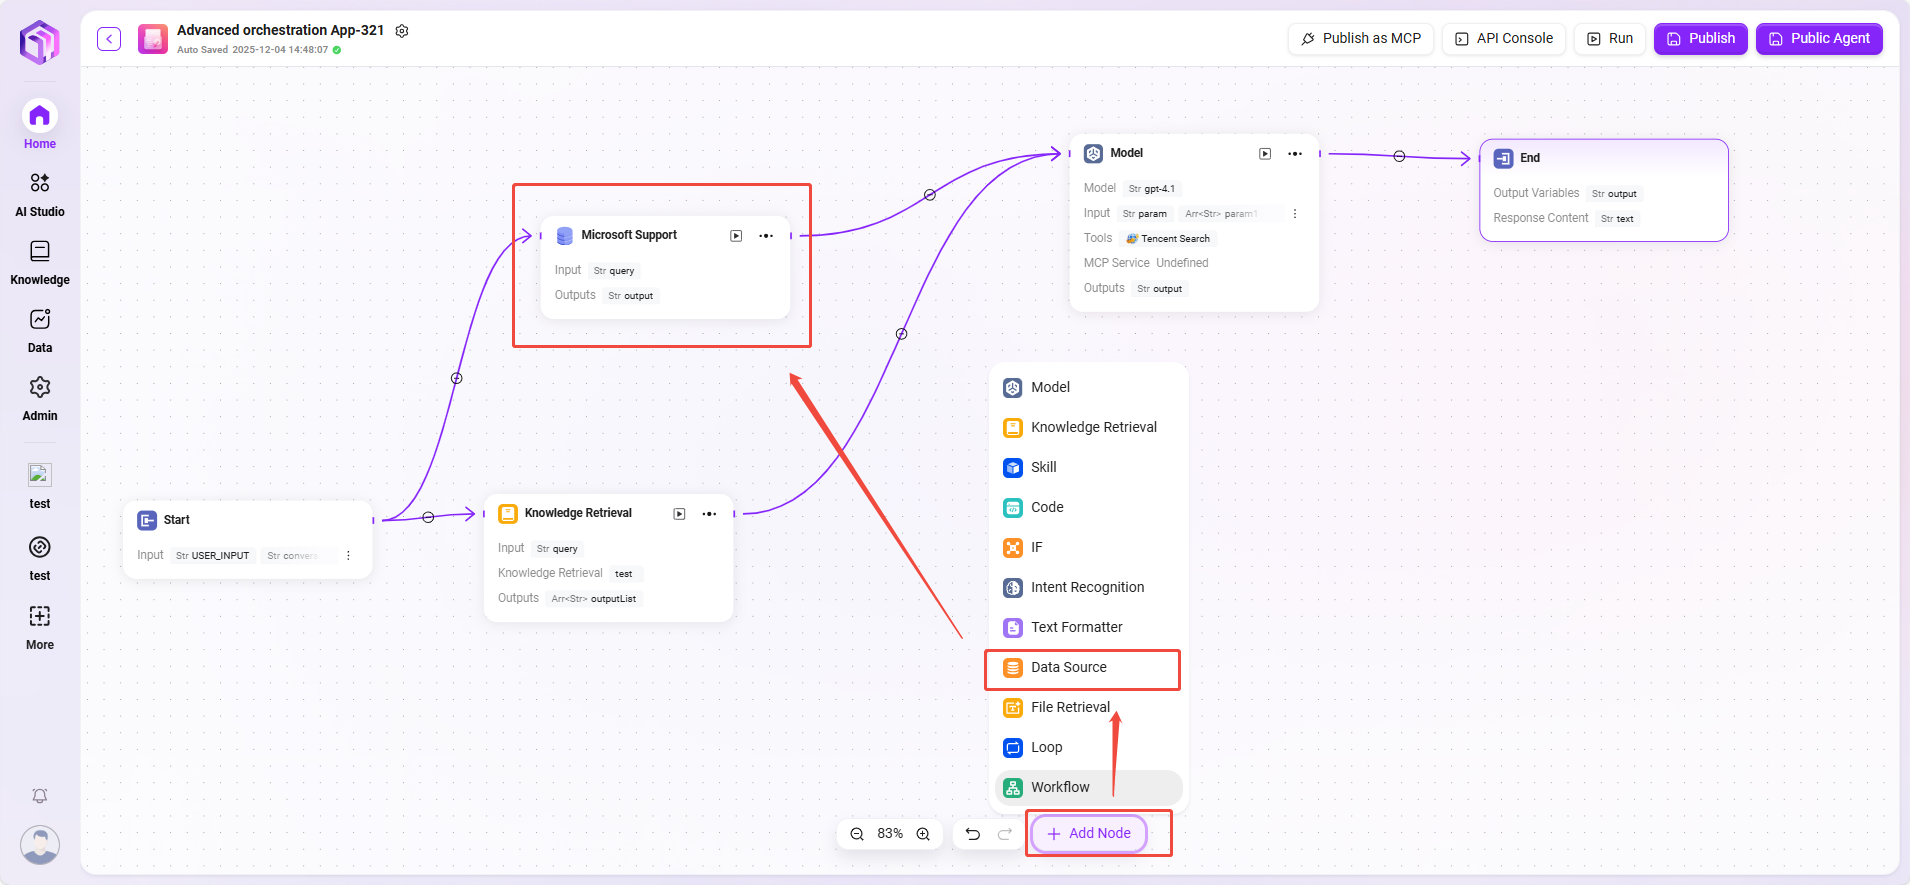
Task: Open AI Studio in sidebar
Action: (x=40, y=194)
